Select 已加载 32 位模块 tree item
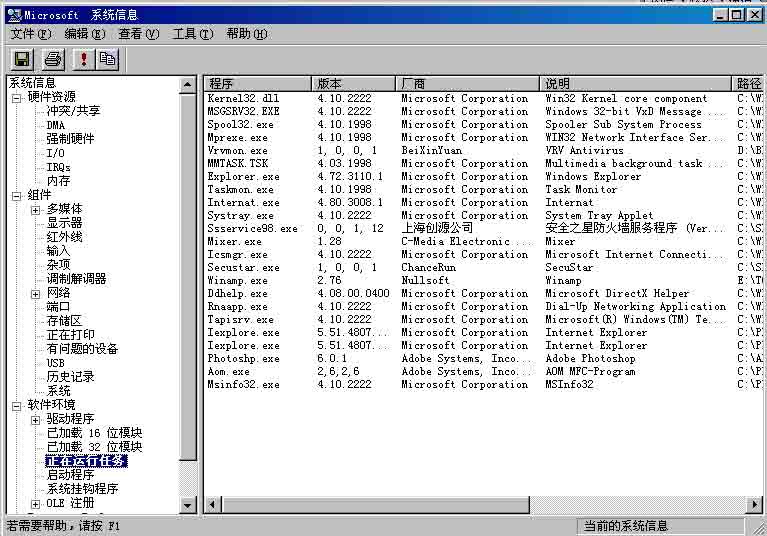 (x=94, y=447)
